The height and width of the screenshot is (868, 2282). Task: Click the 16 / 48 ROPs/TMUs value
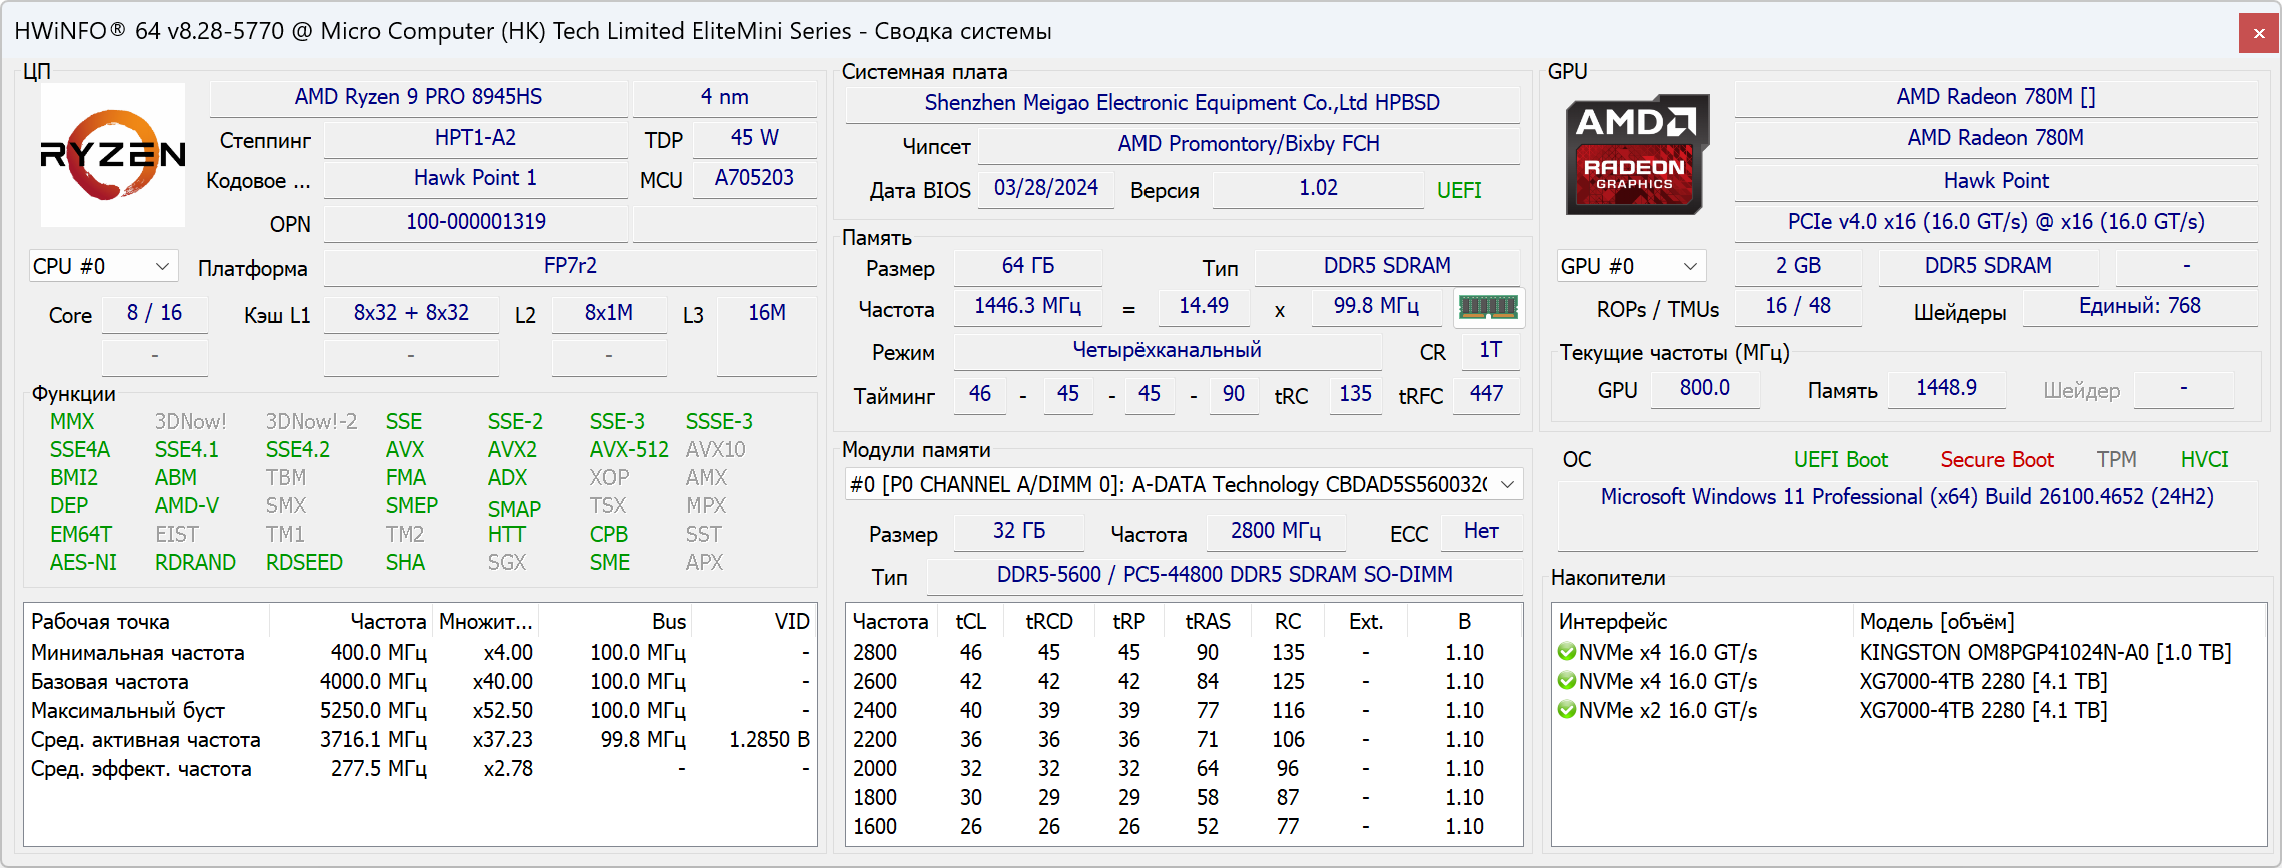[x=1798, y=306]
